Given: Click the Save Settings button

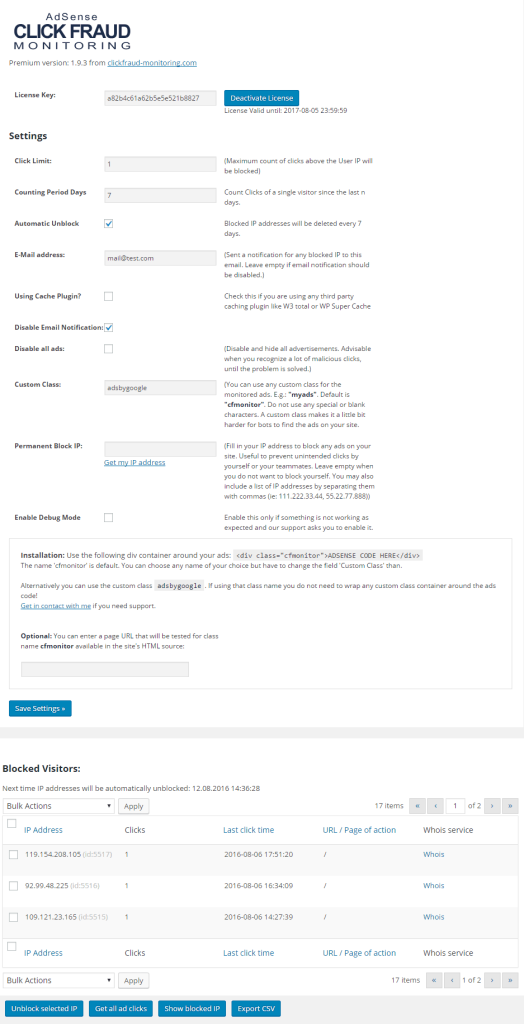Looking at the screenshot, I should click(x=40, y=708).
